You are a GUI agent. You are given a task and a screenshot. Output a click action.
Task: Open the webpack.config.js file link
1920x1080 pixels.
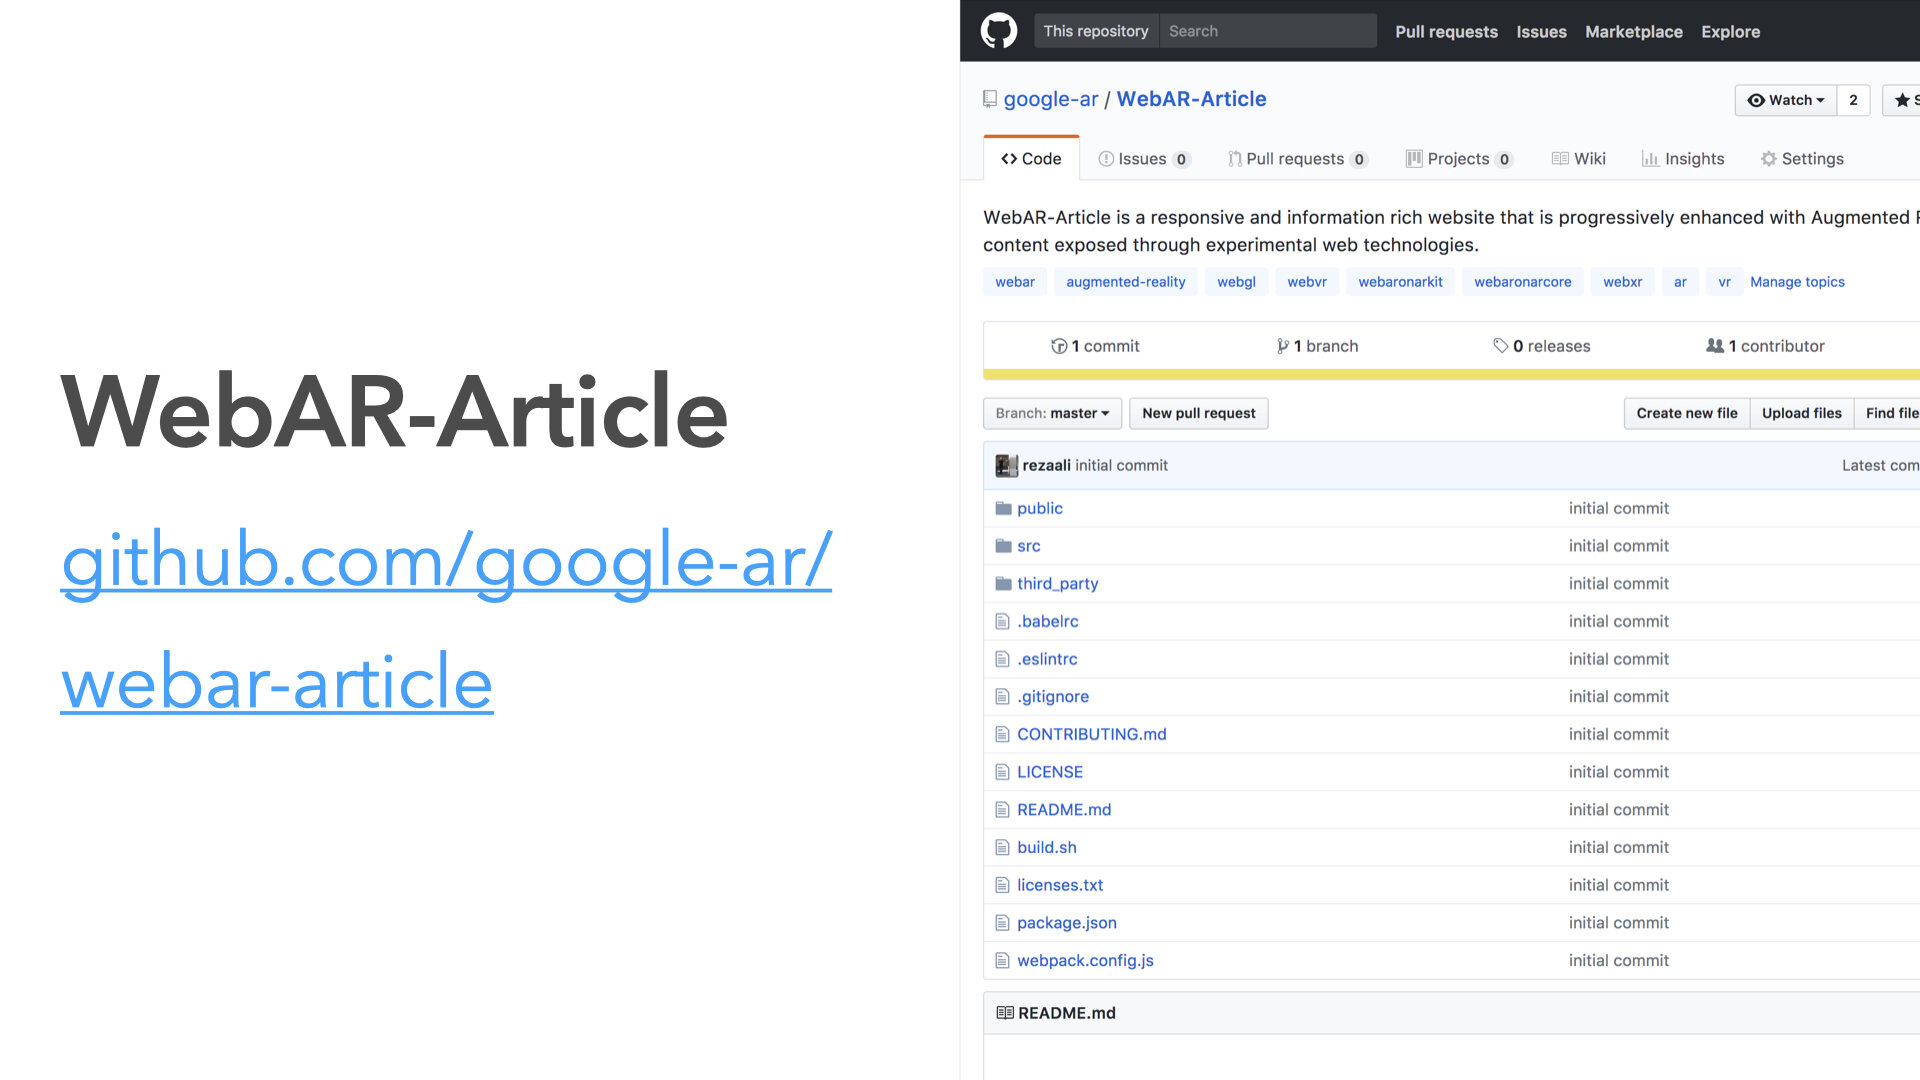click(1085, 960)
